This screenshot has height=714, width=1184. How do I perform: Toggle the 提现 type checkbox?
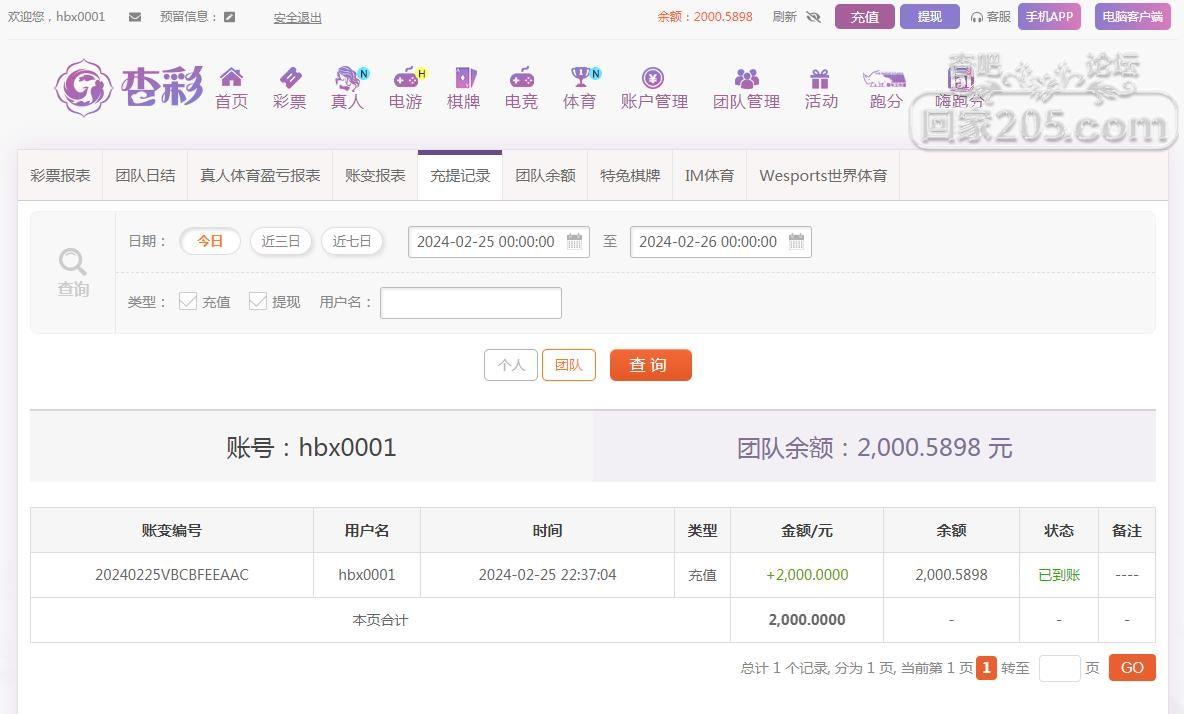tap(257, 301)
